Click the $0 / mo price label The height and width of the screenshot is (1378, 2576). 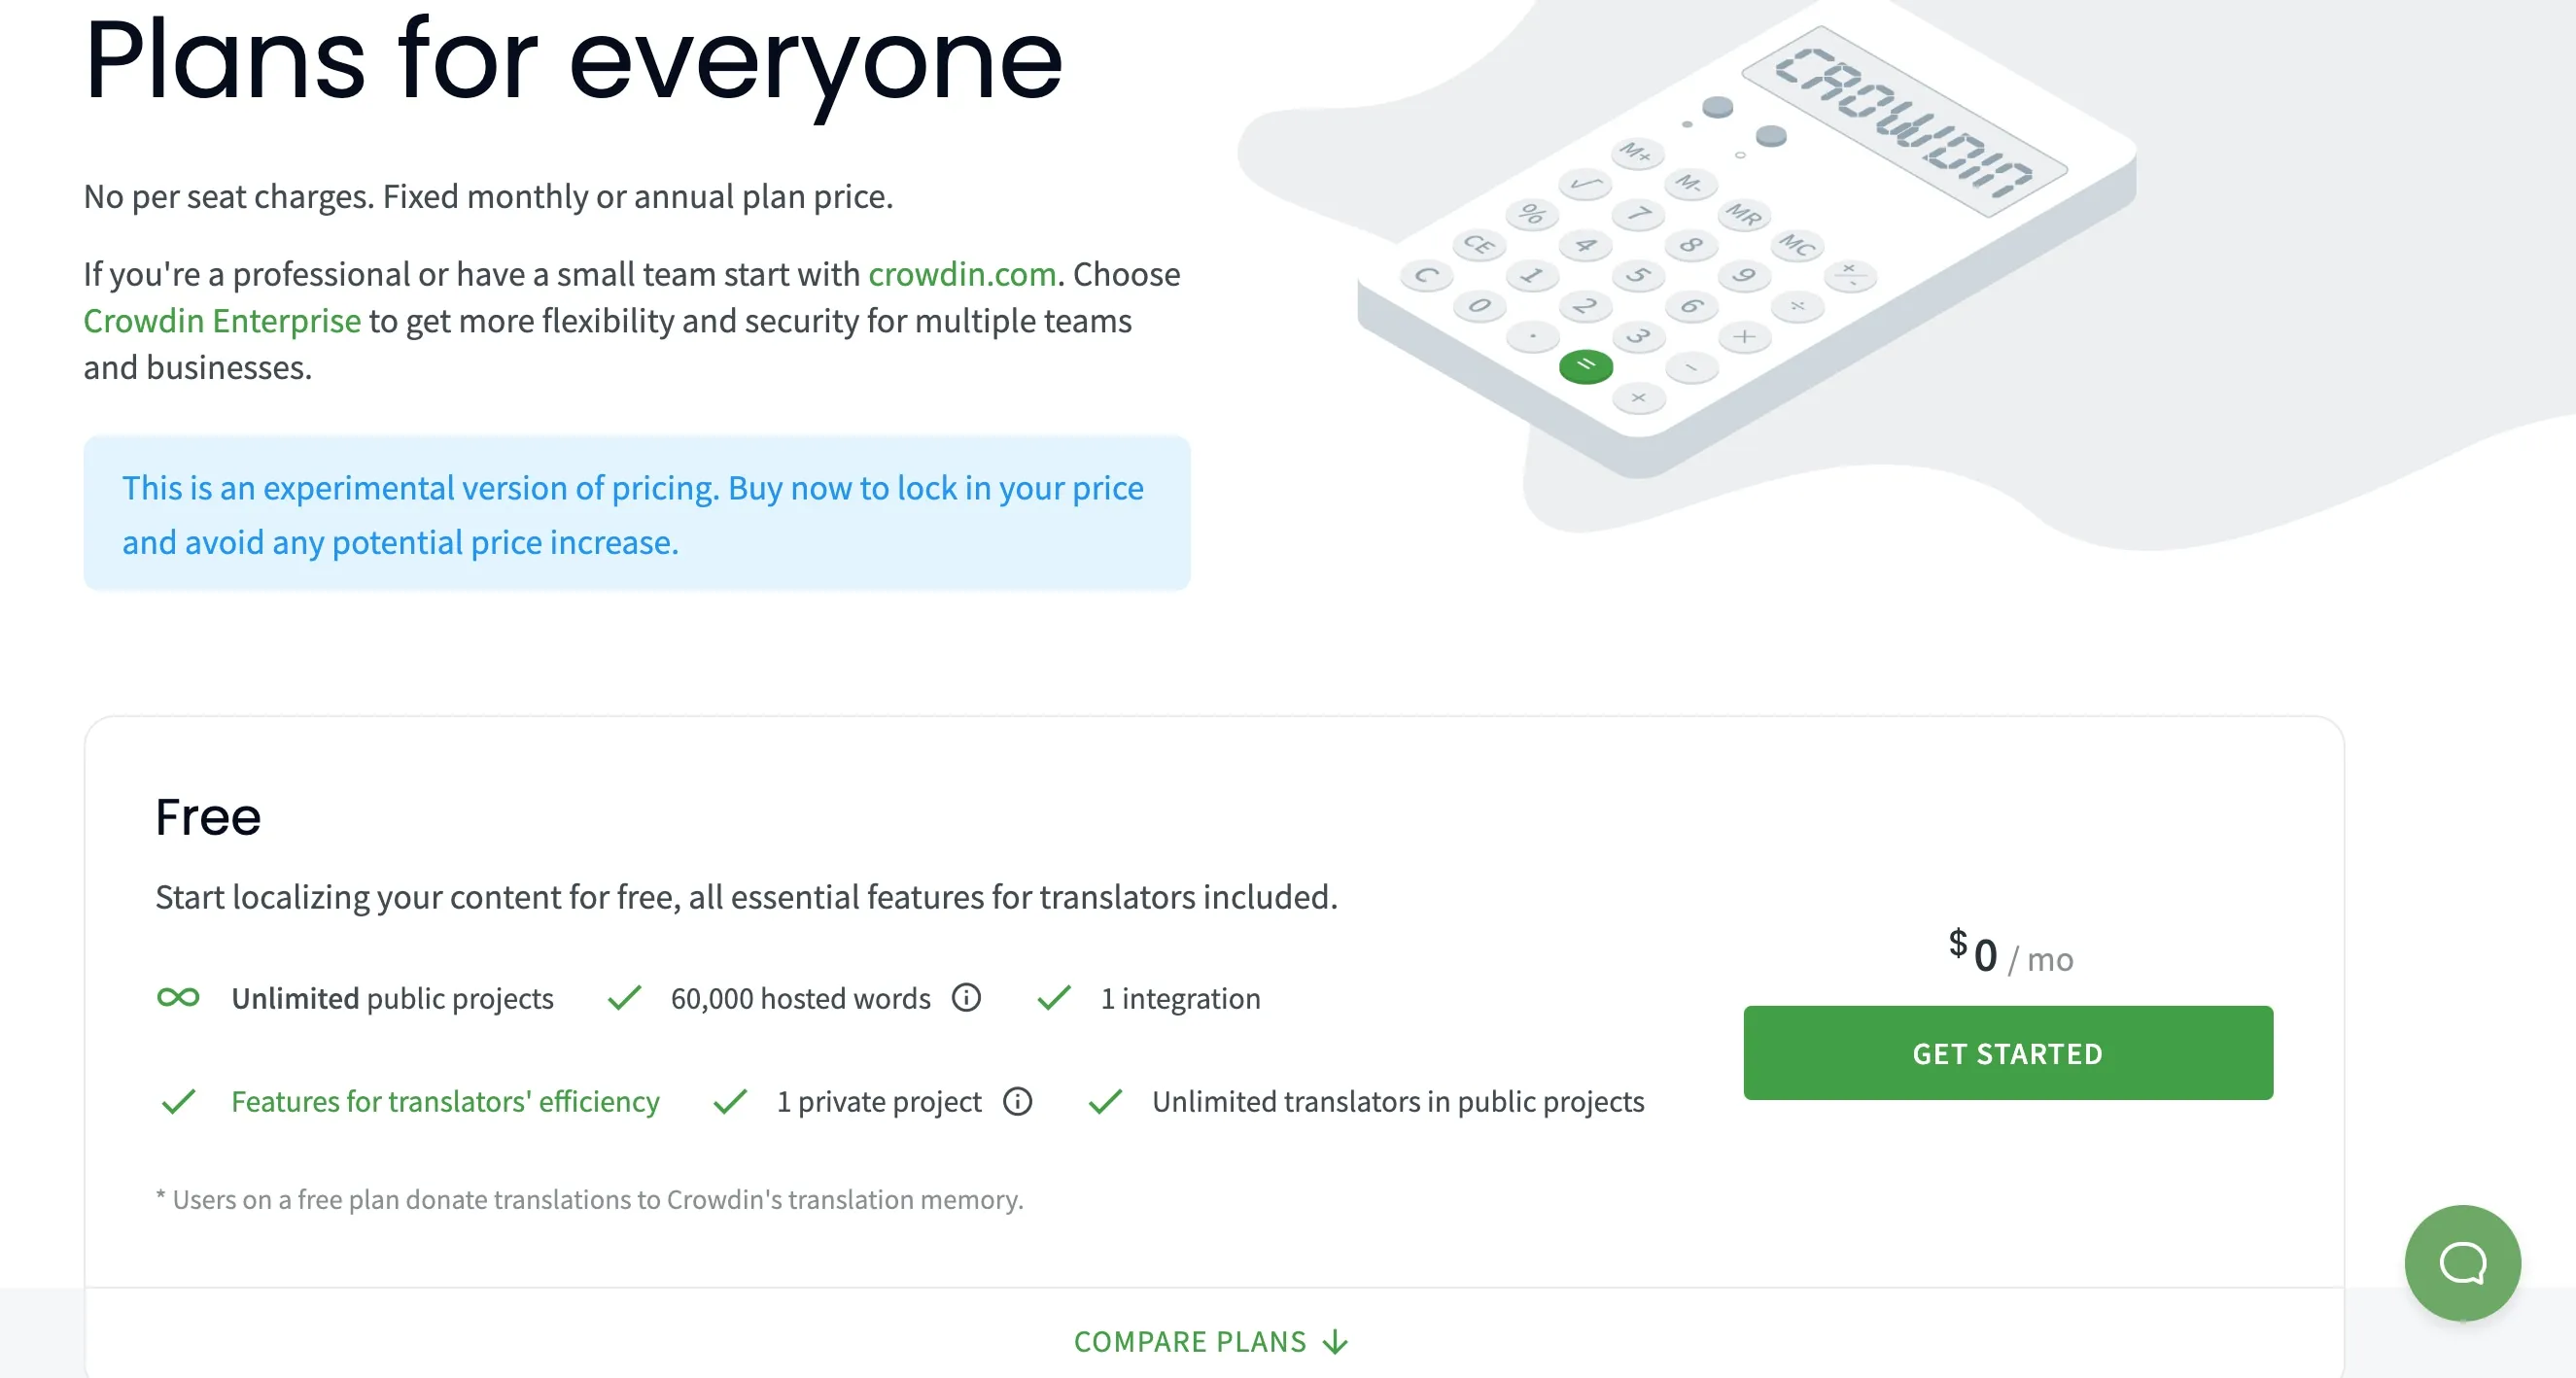(2010, 955)
